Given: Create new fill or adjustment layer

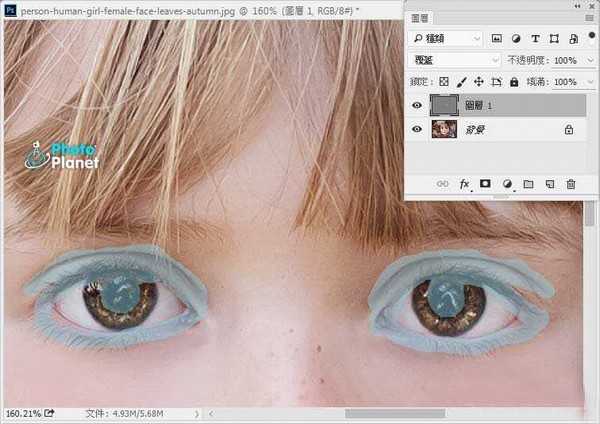Looking at the screenshot, I should pos(507,184).
